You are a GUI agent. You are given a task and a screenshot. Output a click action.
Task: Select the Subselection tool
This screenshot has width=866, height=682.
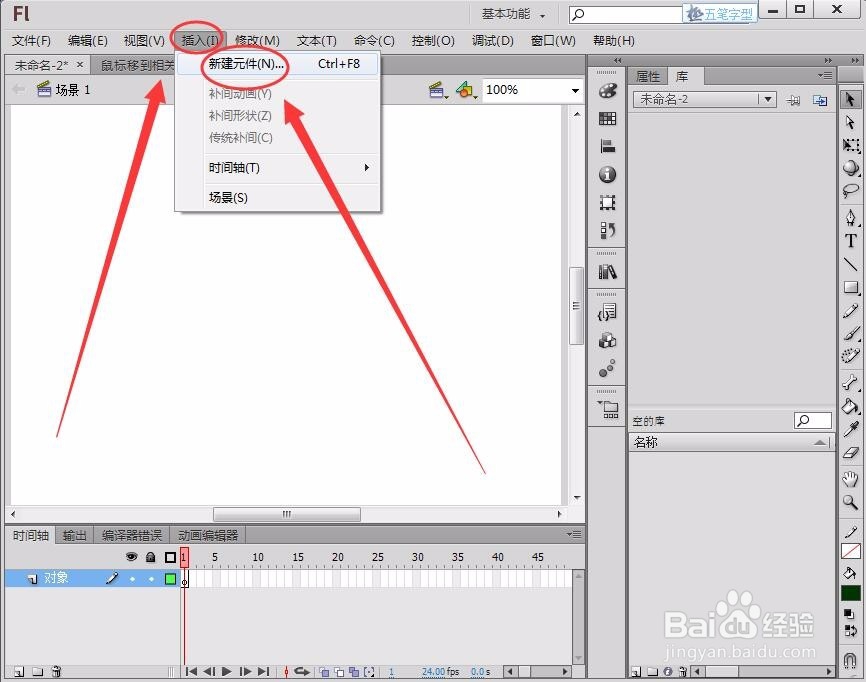click(x=850, y=122)
